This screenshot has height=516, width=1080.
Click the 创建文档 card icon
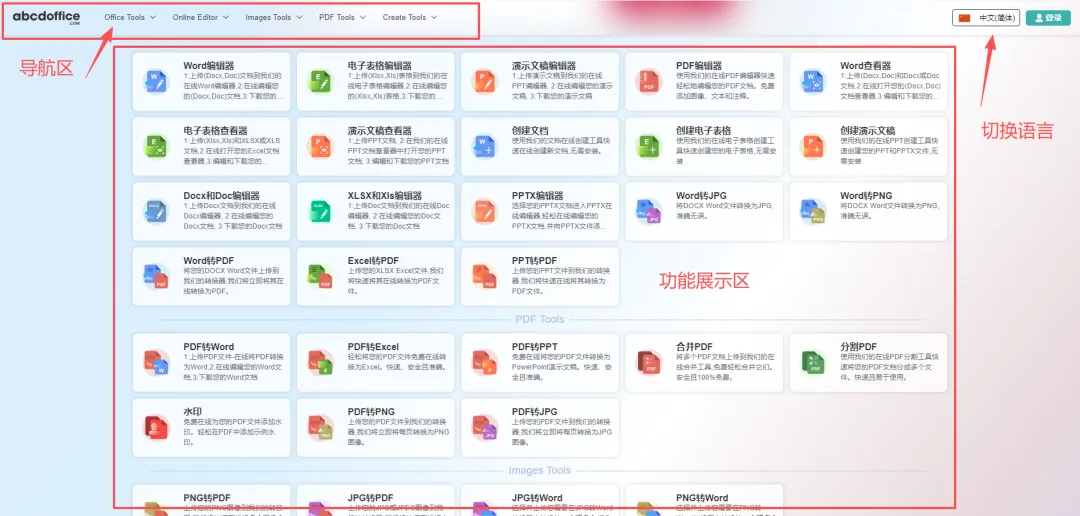click(484, 146)
